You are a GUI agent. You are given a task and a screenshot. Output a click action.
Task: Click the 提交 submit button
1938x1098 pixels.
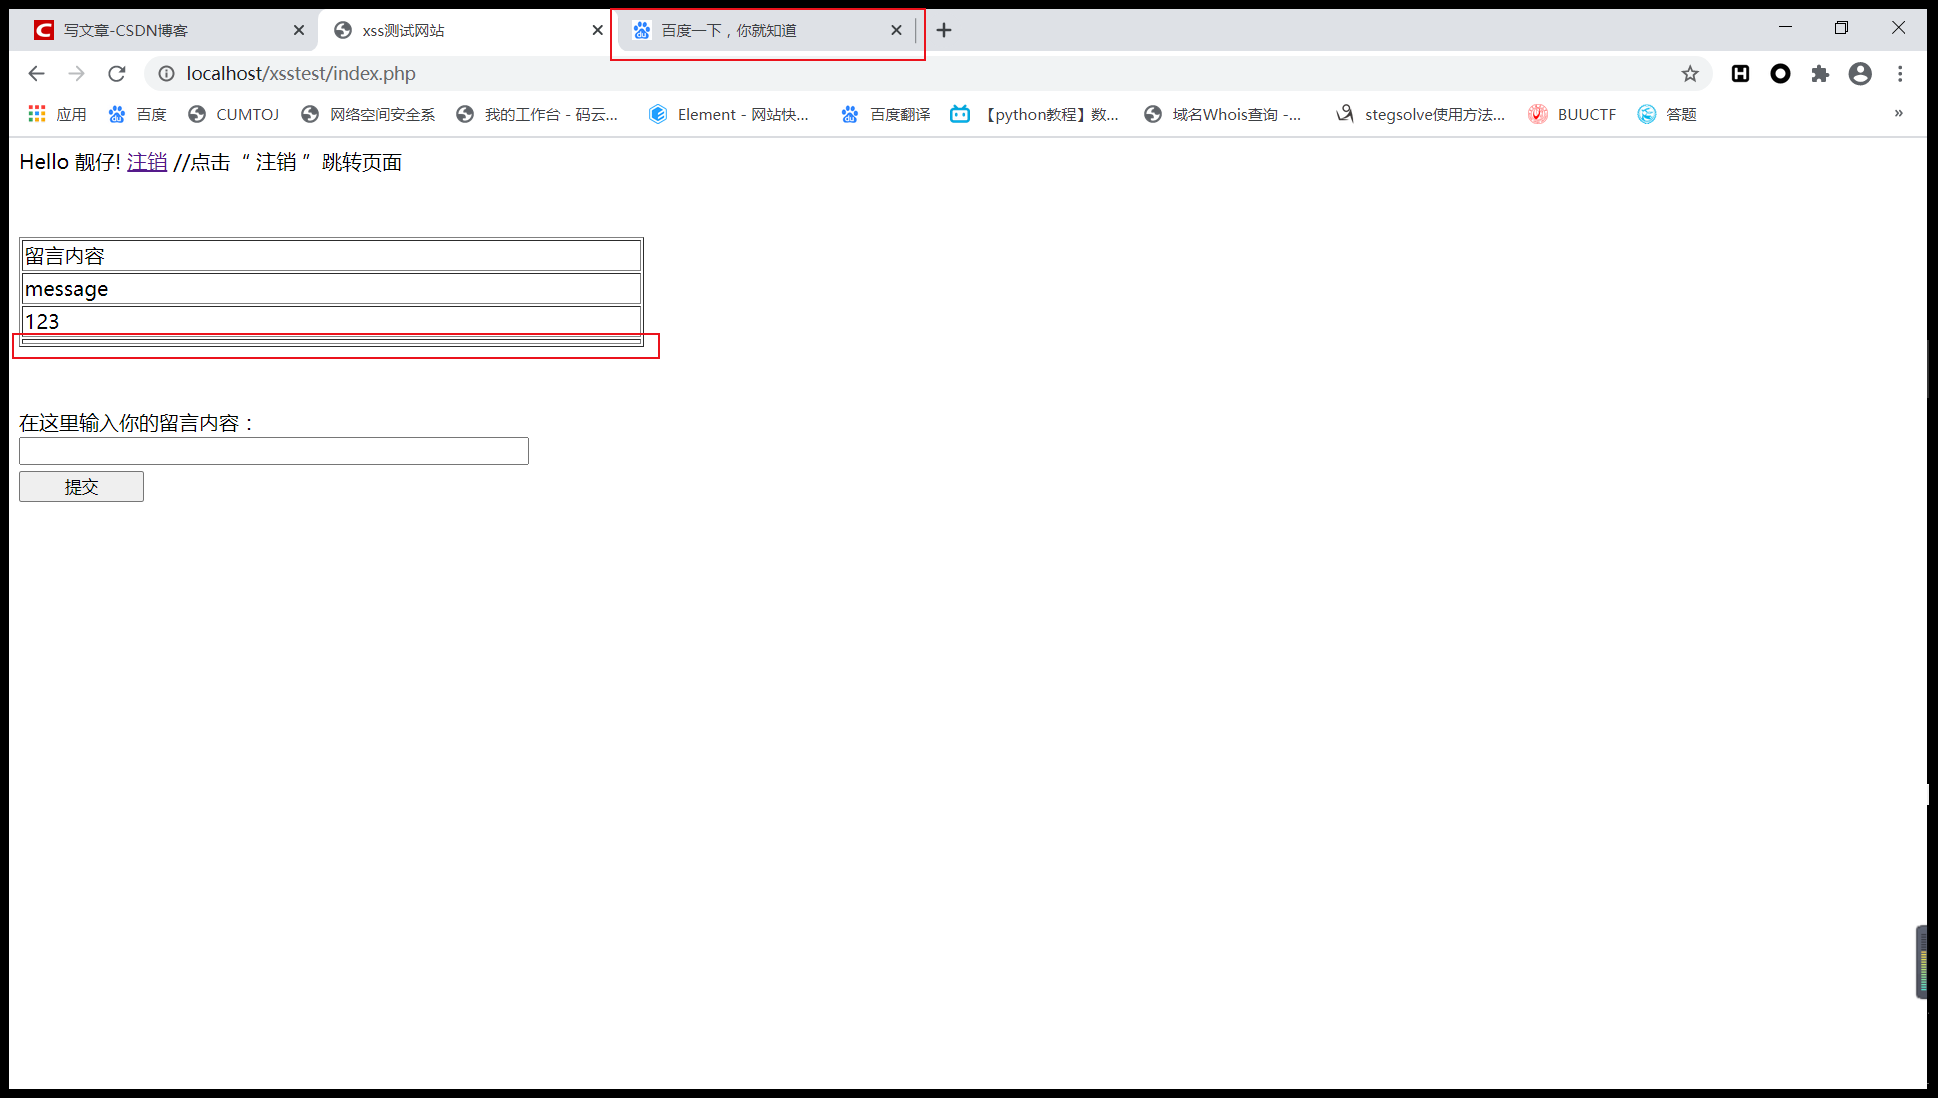[x=81, y=487]
